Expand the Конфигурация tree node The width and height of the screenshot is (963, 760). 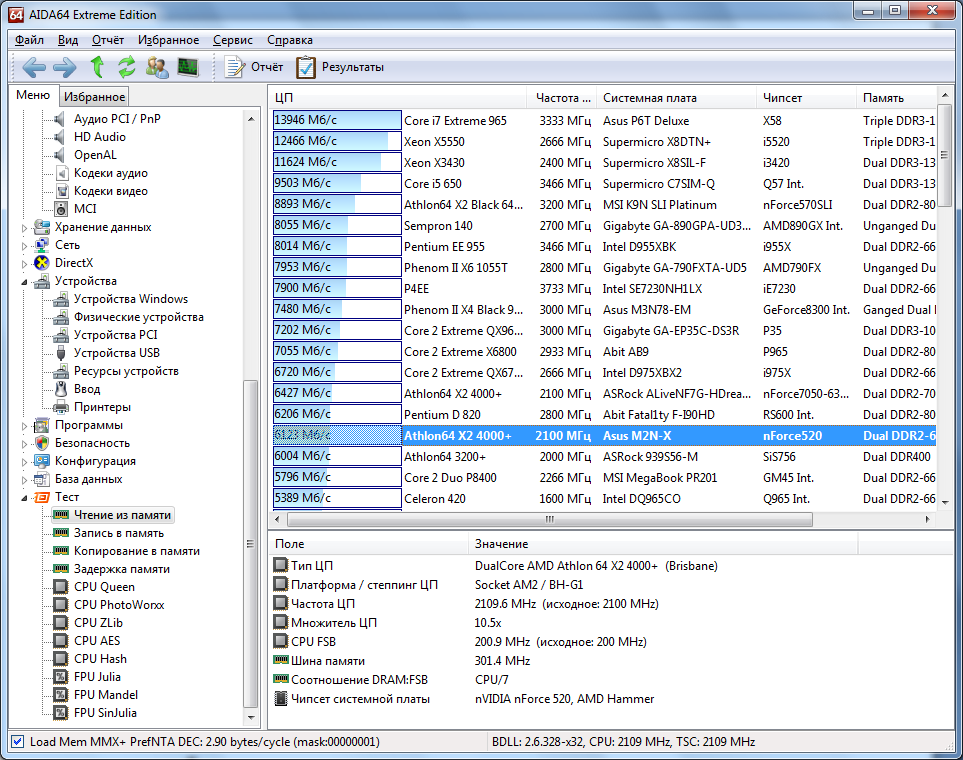(25, 461)
